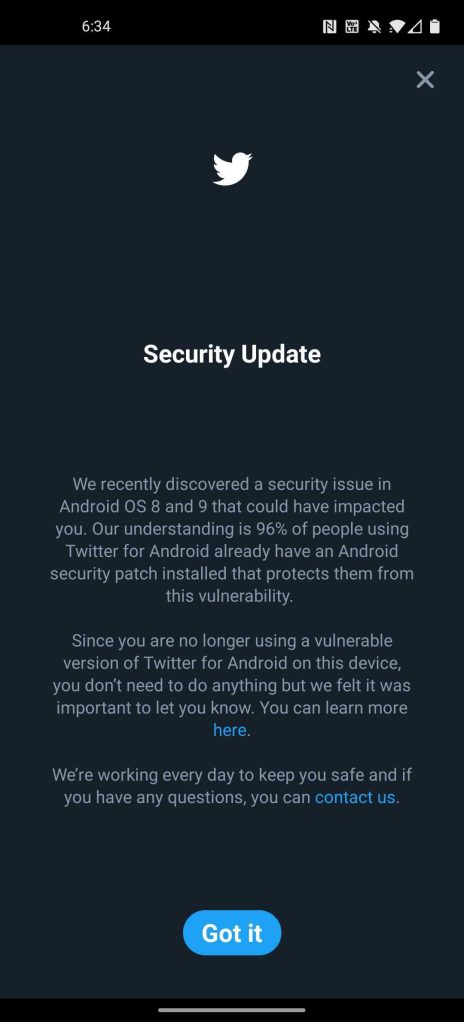
Task: Confirm with the 'Got it' button
Action: point(232,933)
